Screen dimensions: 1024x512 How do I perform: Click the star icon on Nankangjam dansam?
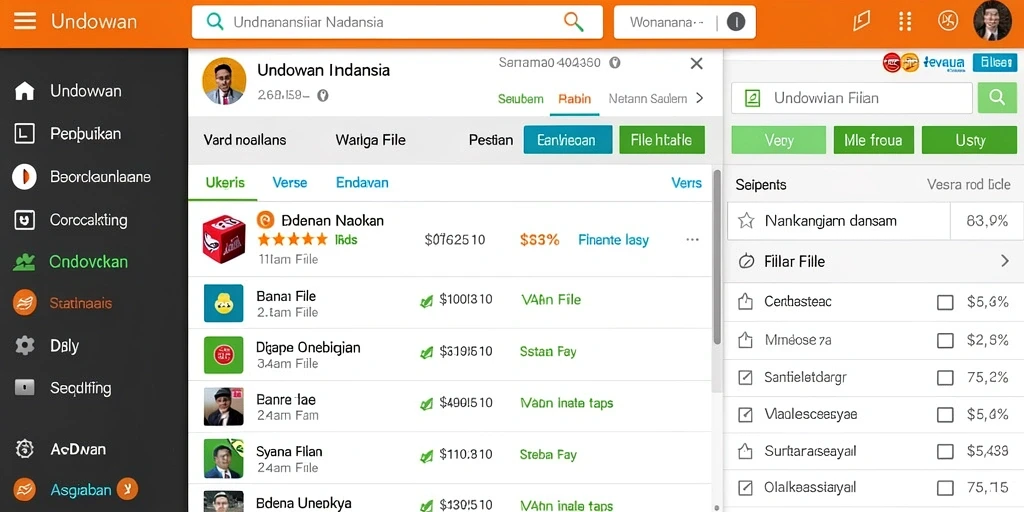tap(746, 221)
